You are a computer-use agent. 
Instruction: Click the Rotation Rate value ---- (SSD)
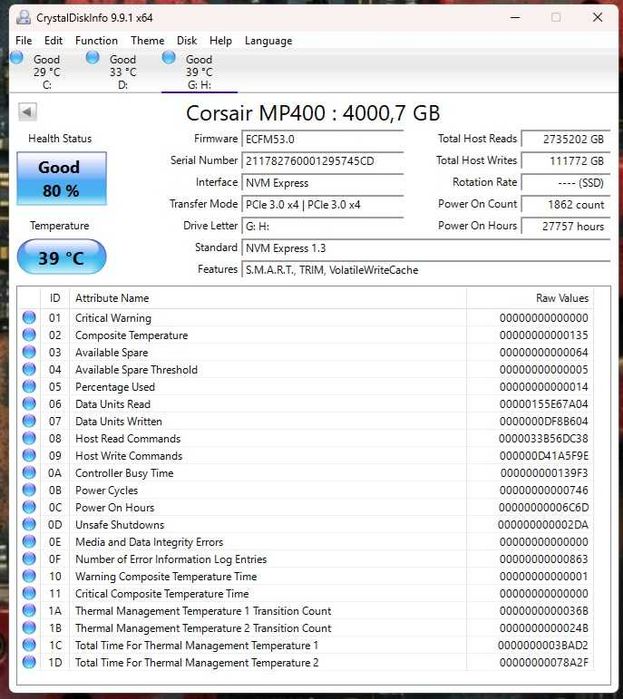[x=566, y=182]
